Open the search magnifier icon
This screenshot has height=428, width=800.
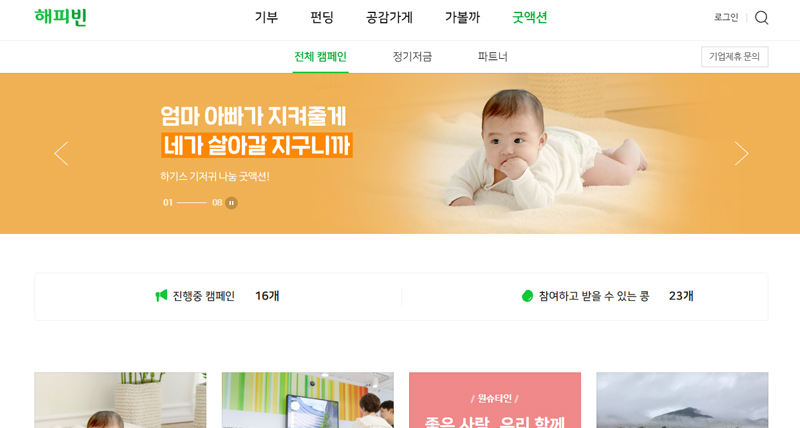761,18
